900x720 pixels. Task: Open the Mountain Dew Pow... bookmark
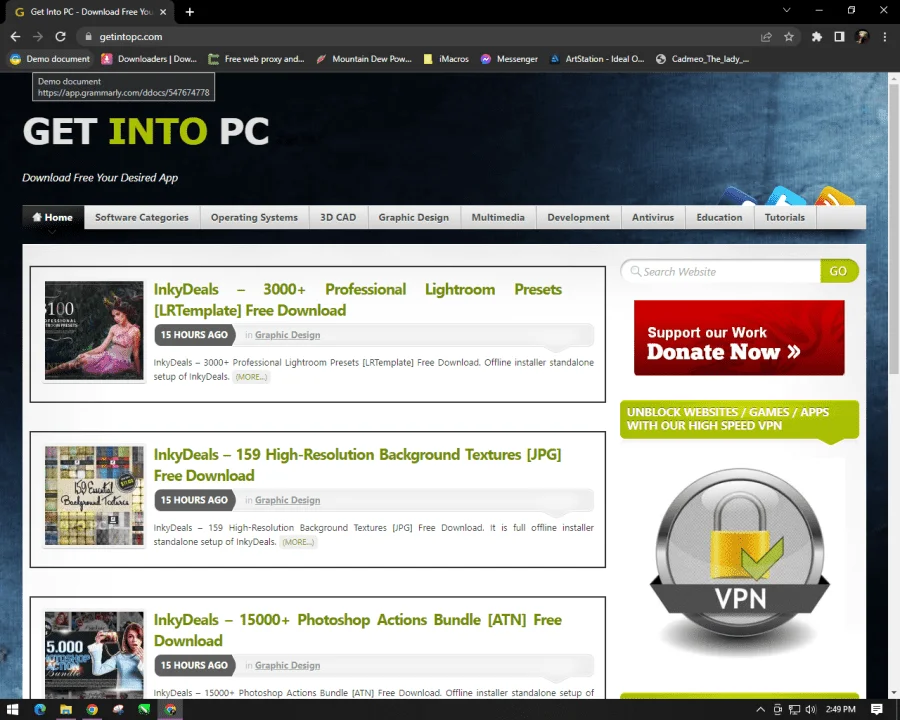(x=364, y=59)
